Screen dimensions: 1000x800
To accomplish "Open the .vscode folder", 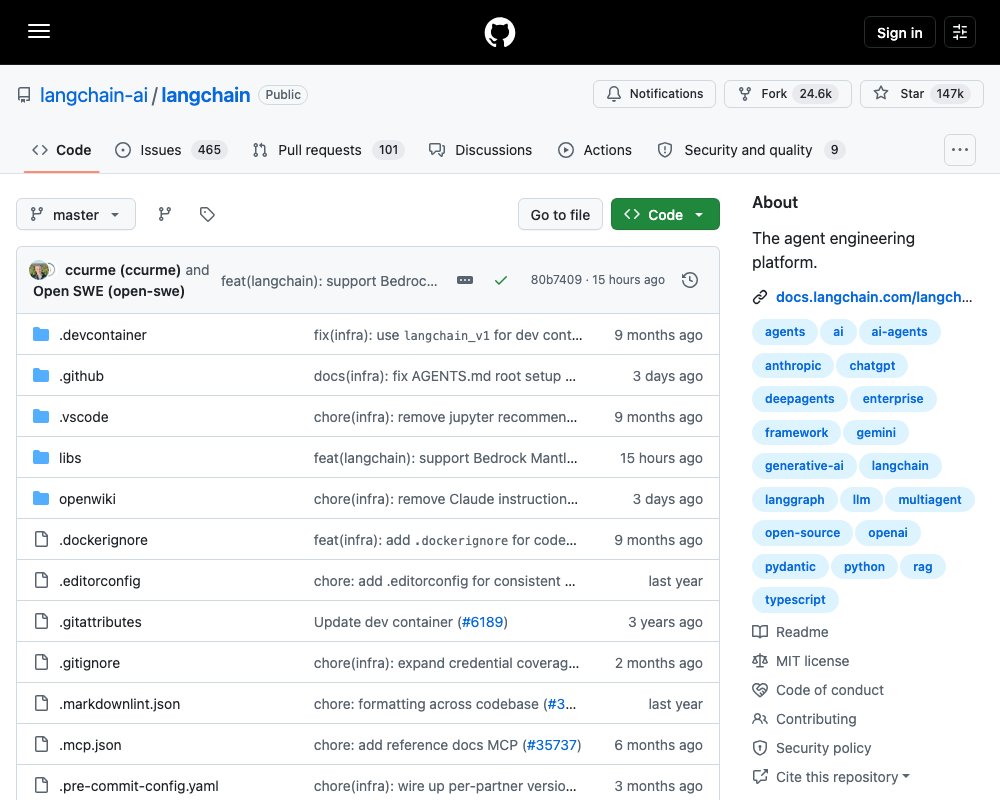I will point(84,417).
